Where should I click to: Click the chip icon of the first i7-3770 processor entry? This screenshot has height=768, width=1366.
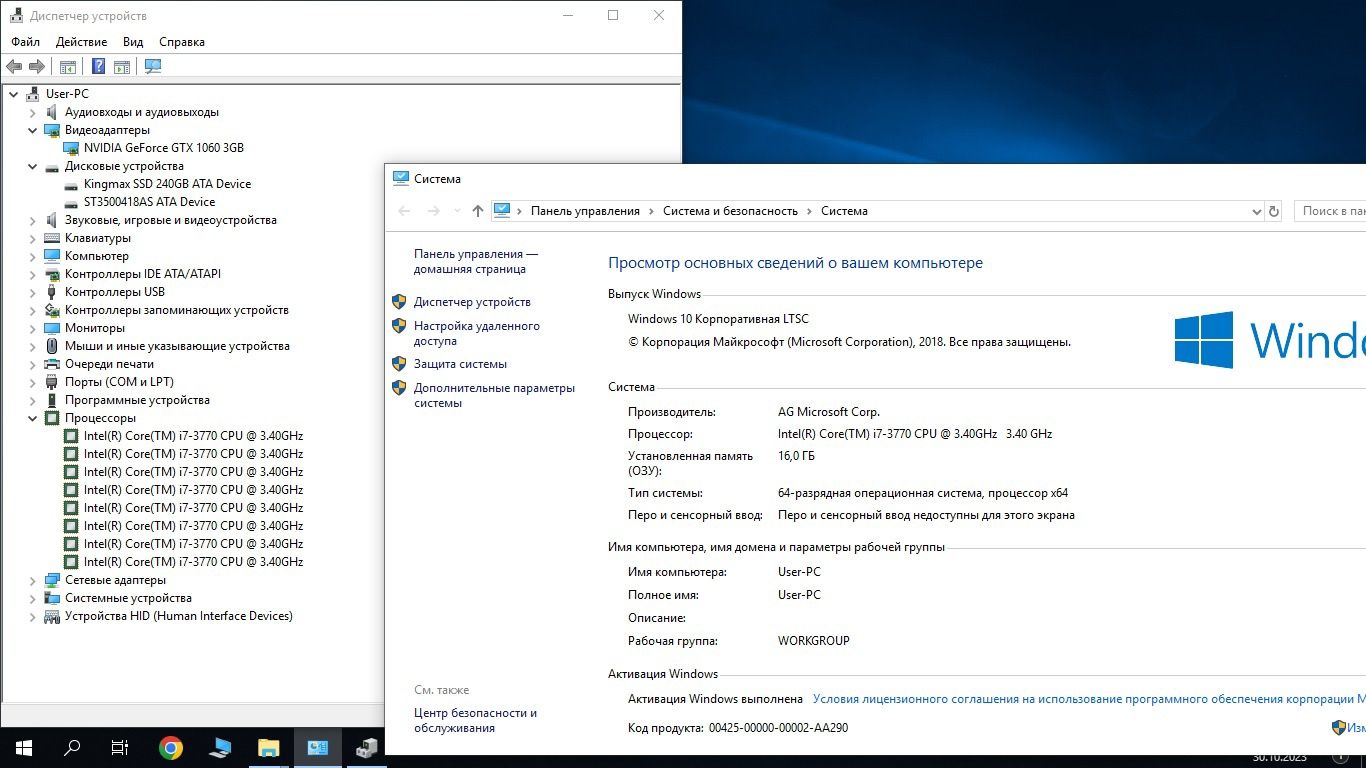coord(71,436)
